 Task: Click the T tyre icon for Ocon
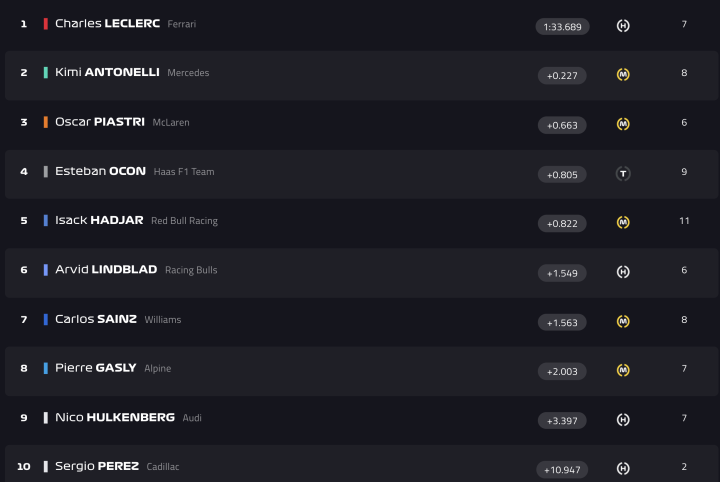pyautogui.click(x=623, y=174)
